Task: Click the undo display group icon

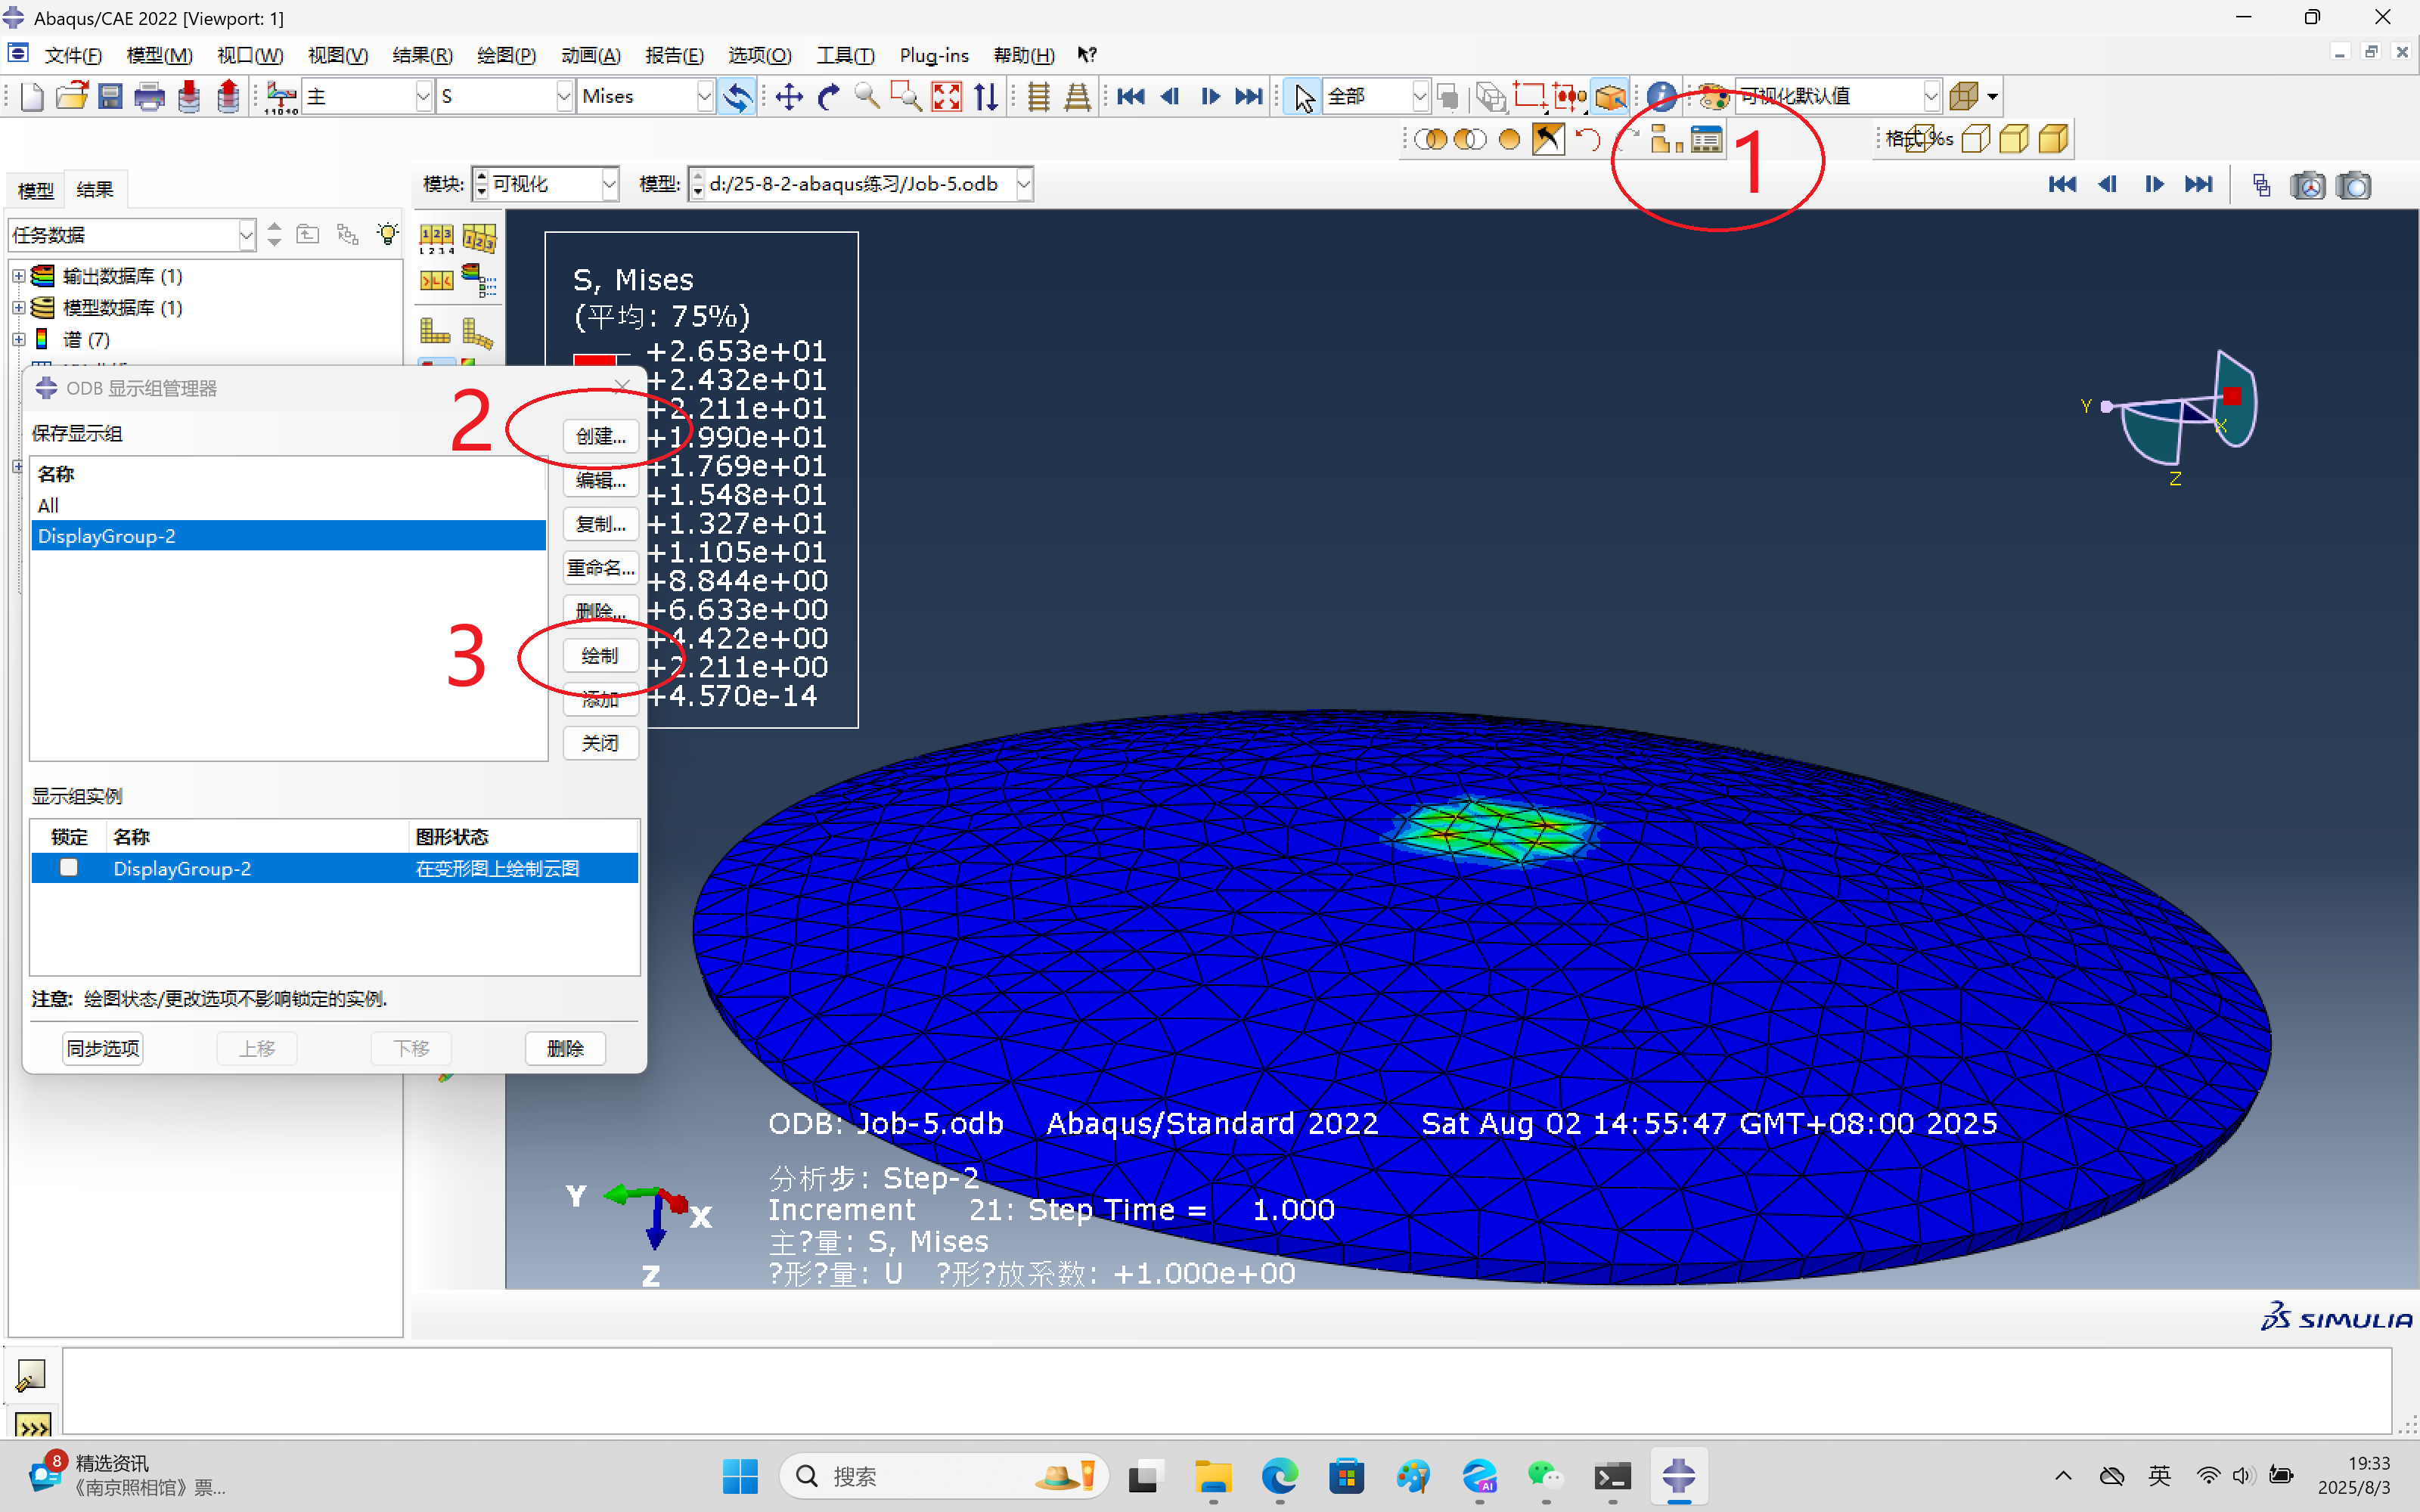Action: point(1587,139)
